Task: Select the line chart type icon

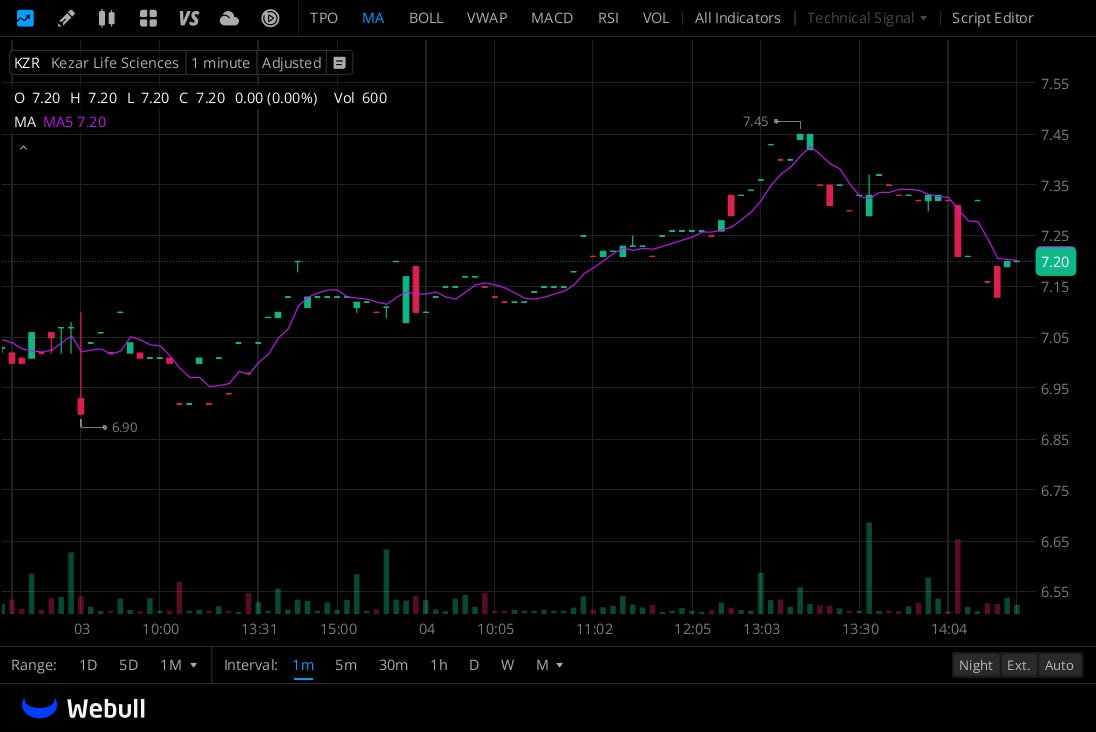Action: pyautogui.click(x=25, y=18)
